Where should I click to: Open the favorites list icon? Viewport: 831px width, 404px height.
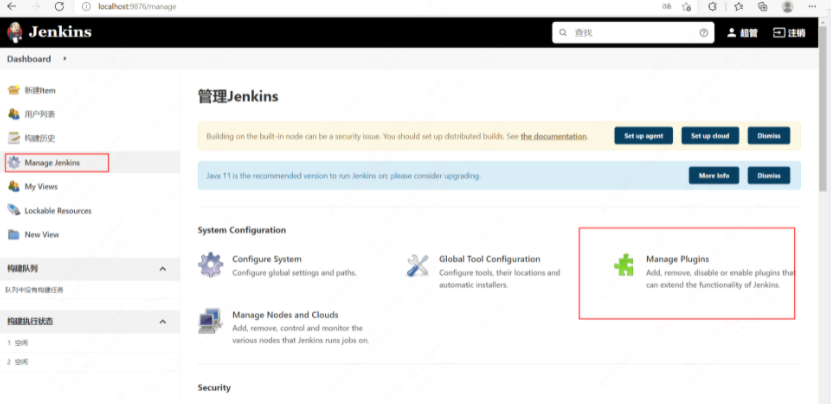pyautogui.click(x=739, y=6)
